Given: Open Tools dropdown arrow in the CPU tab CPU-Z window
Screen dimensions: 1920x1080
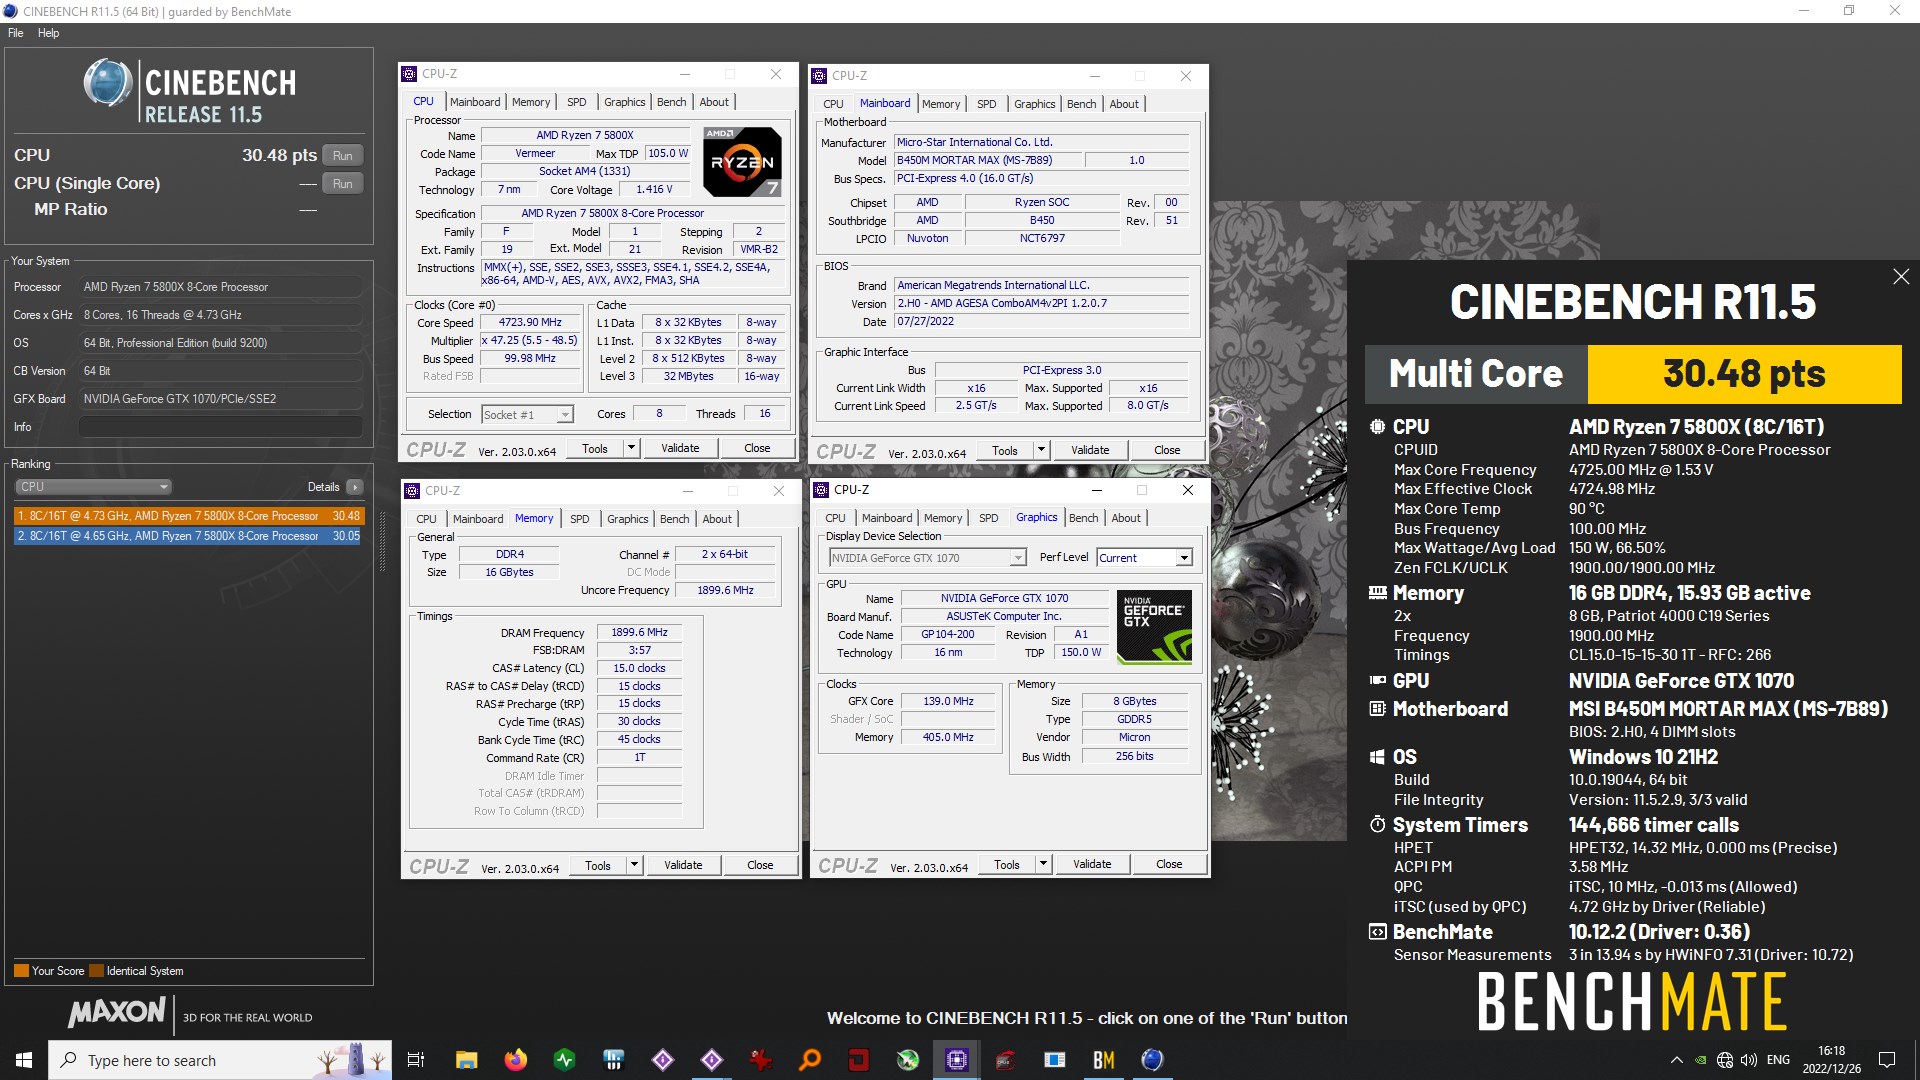Looking at the screenshot, I should (x=631, y=448).
